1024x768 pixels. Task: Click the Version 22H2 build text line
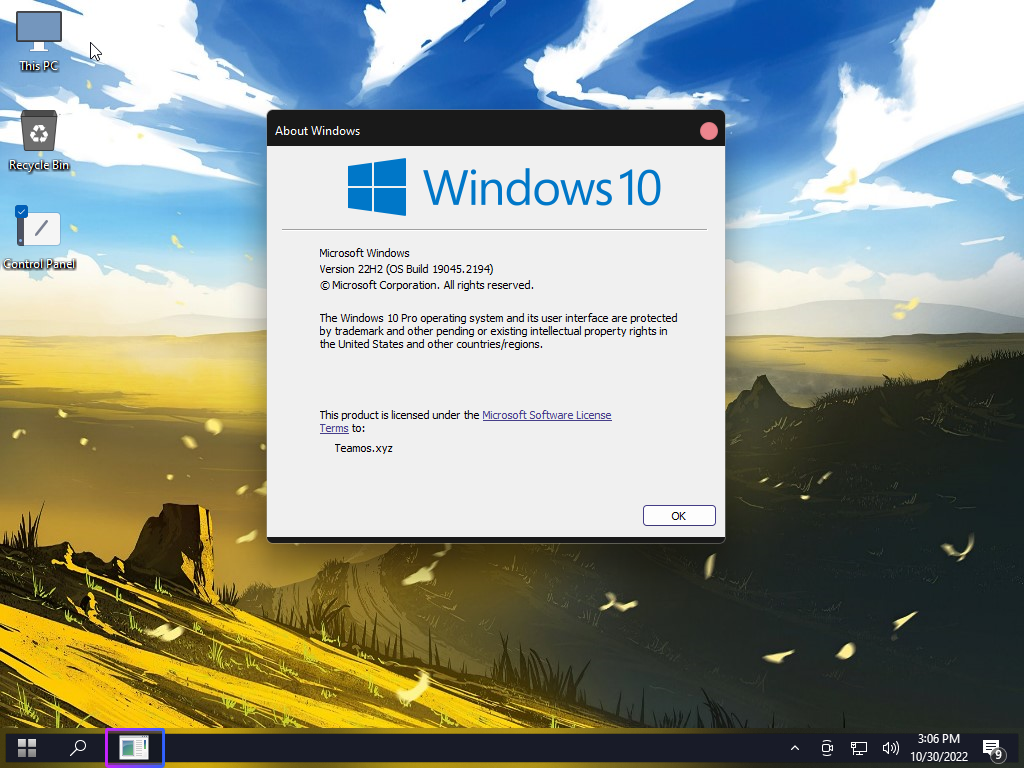[406, 269]
